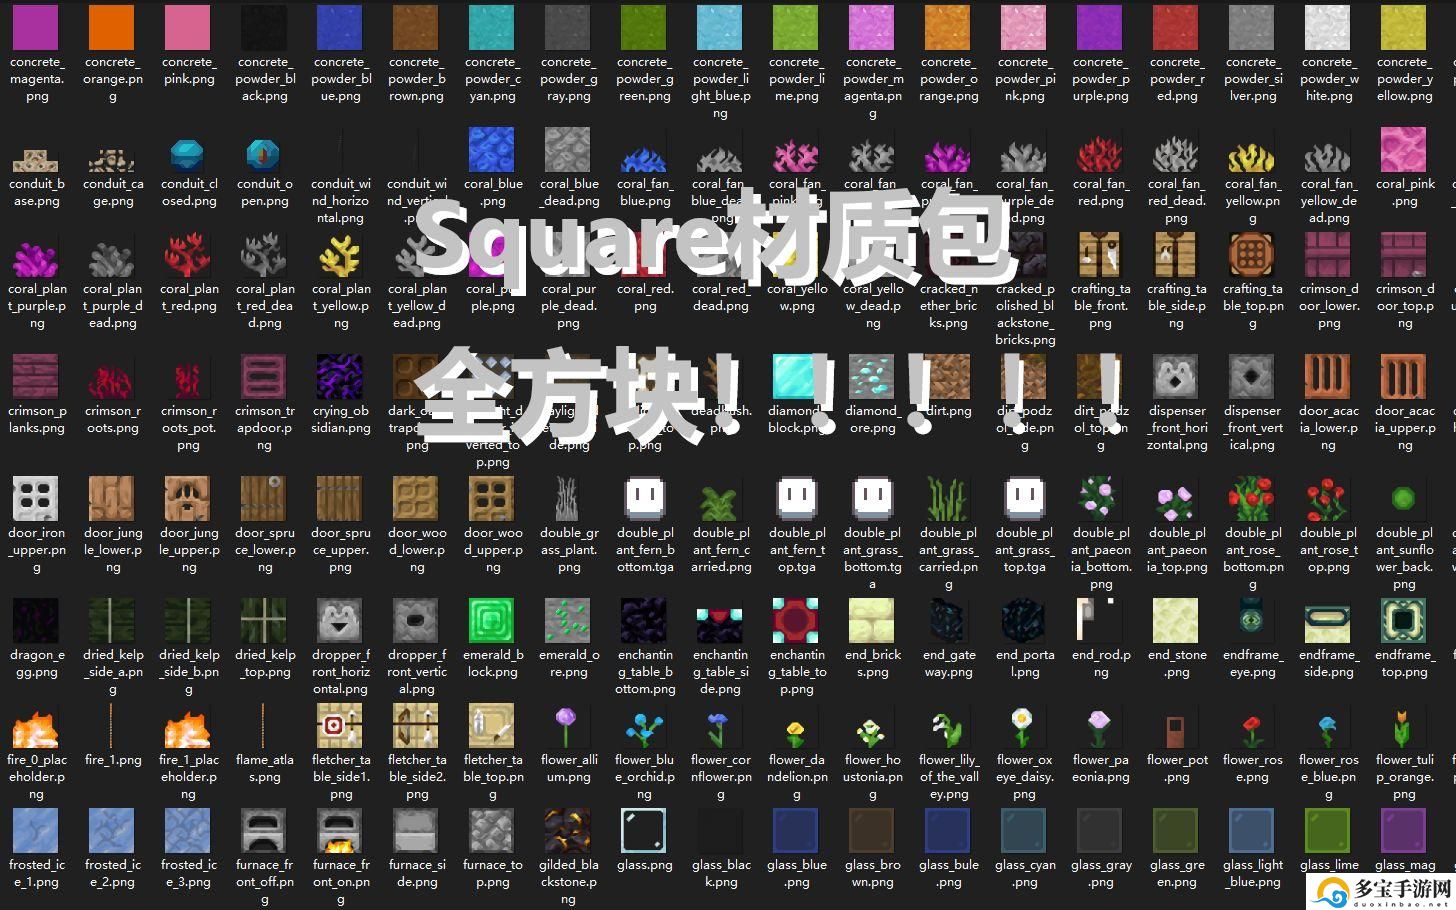Viewport: 1456px width, 910px height.
Task: Select door_jungle_upper.png icon
Action: [188, 498]
